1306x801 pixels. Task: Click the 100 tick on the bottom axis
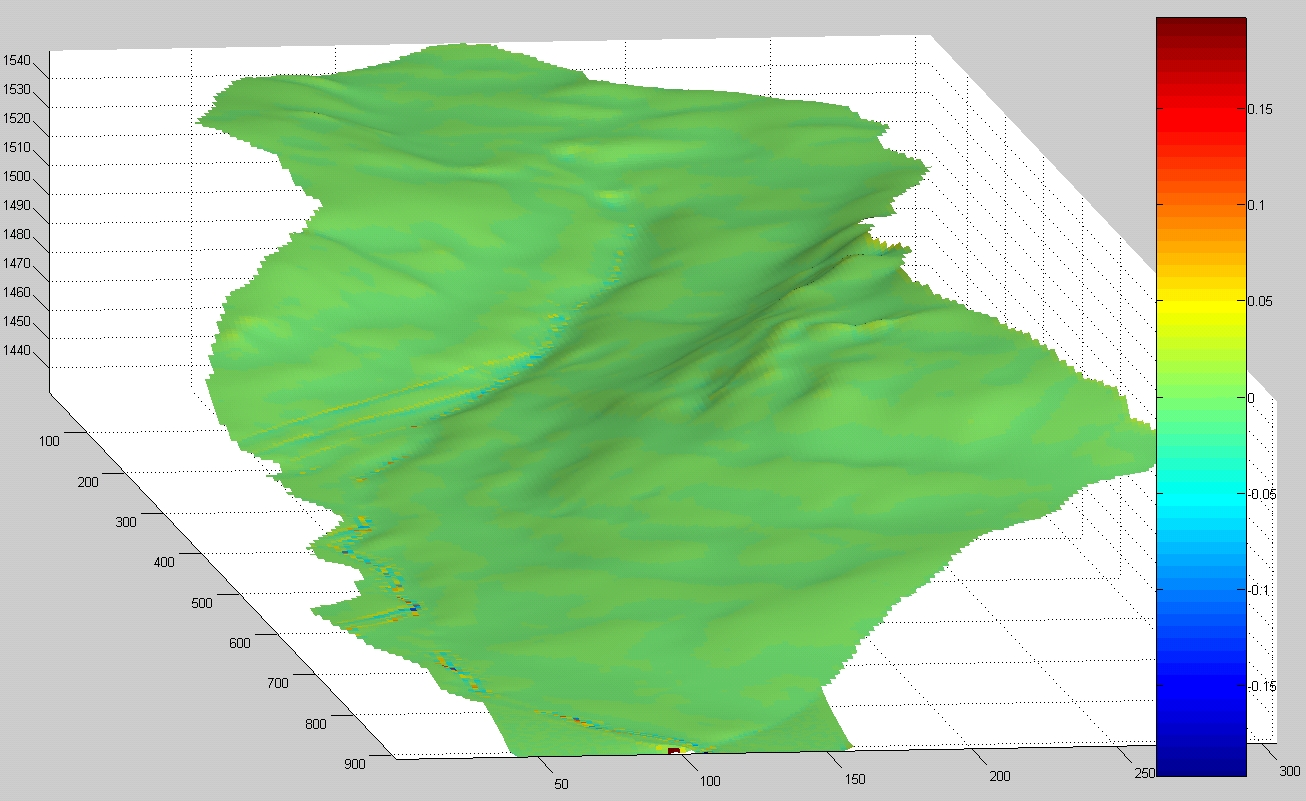(x=710, y=780)
